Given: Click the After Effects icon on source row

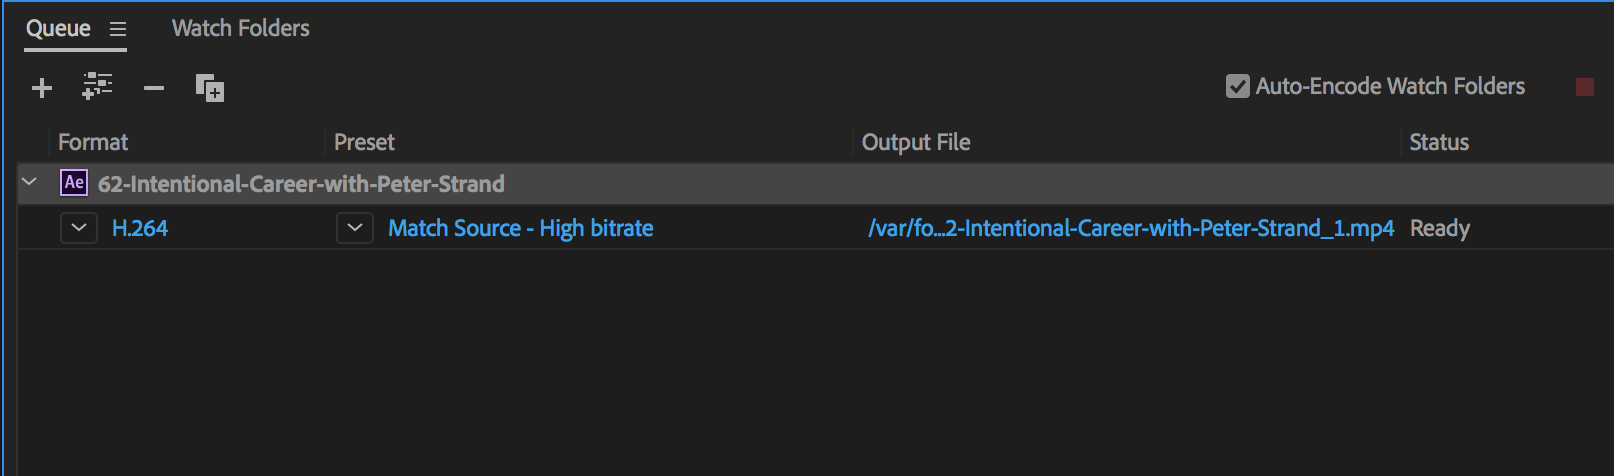Looking at the screenshot, I should pos(74,183).
